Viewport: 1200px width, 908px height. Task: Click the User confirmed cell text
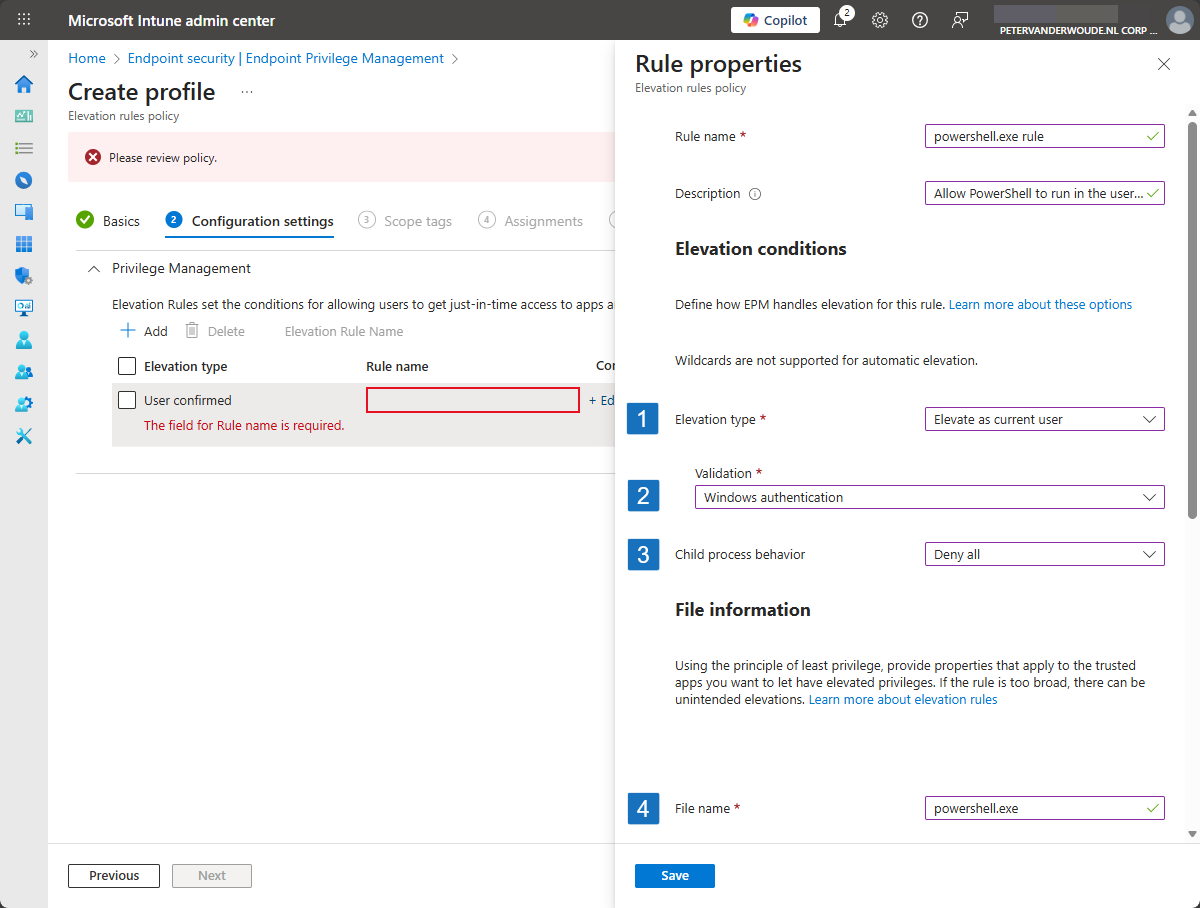[187, 400]
